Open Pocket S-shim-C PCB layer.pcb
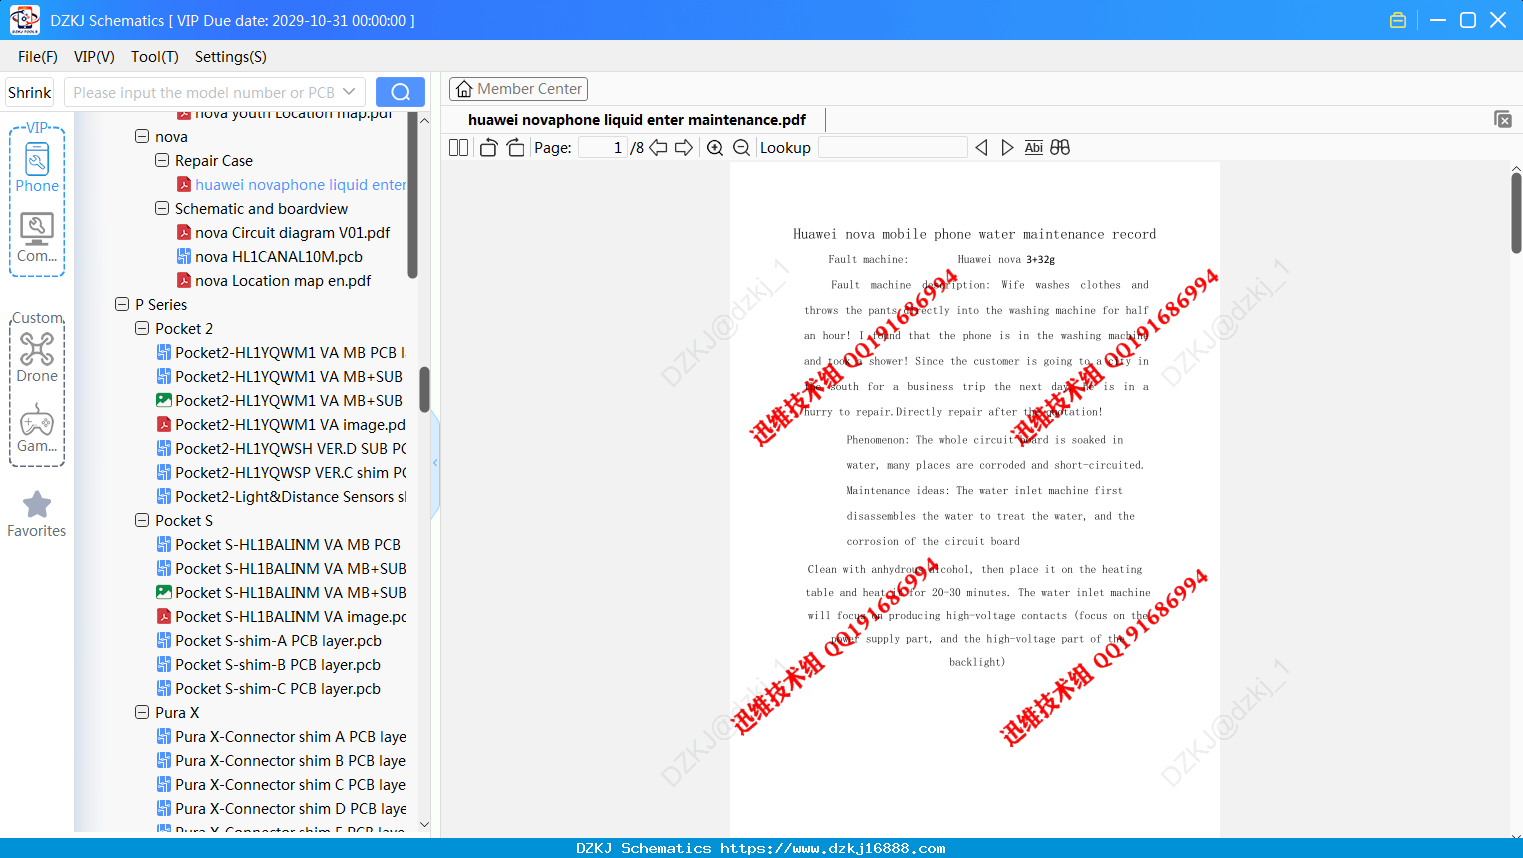Viewport: 1523px width, 858px height. coord(268,689)
